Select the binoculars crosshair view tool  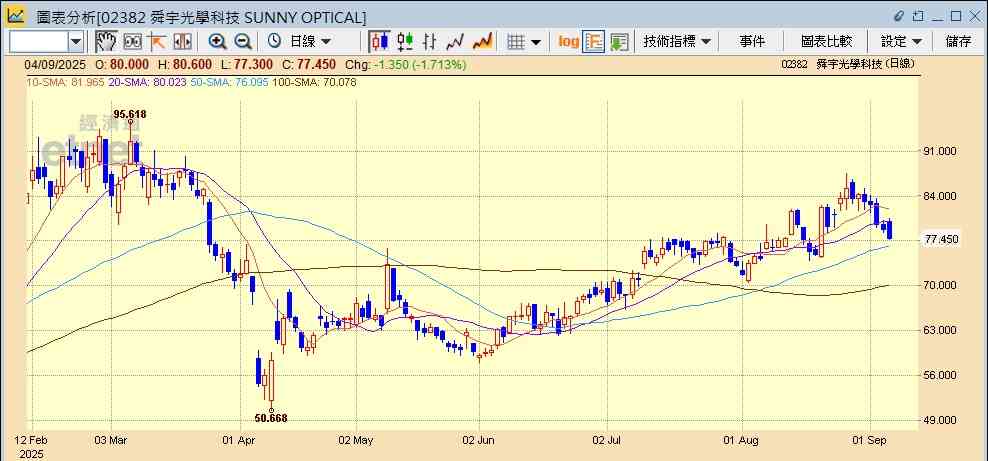(x=132, y=42)
